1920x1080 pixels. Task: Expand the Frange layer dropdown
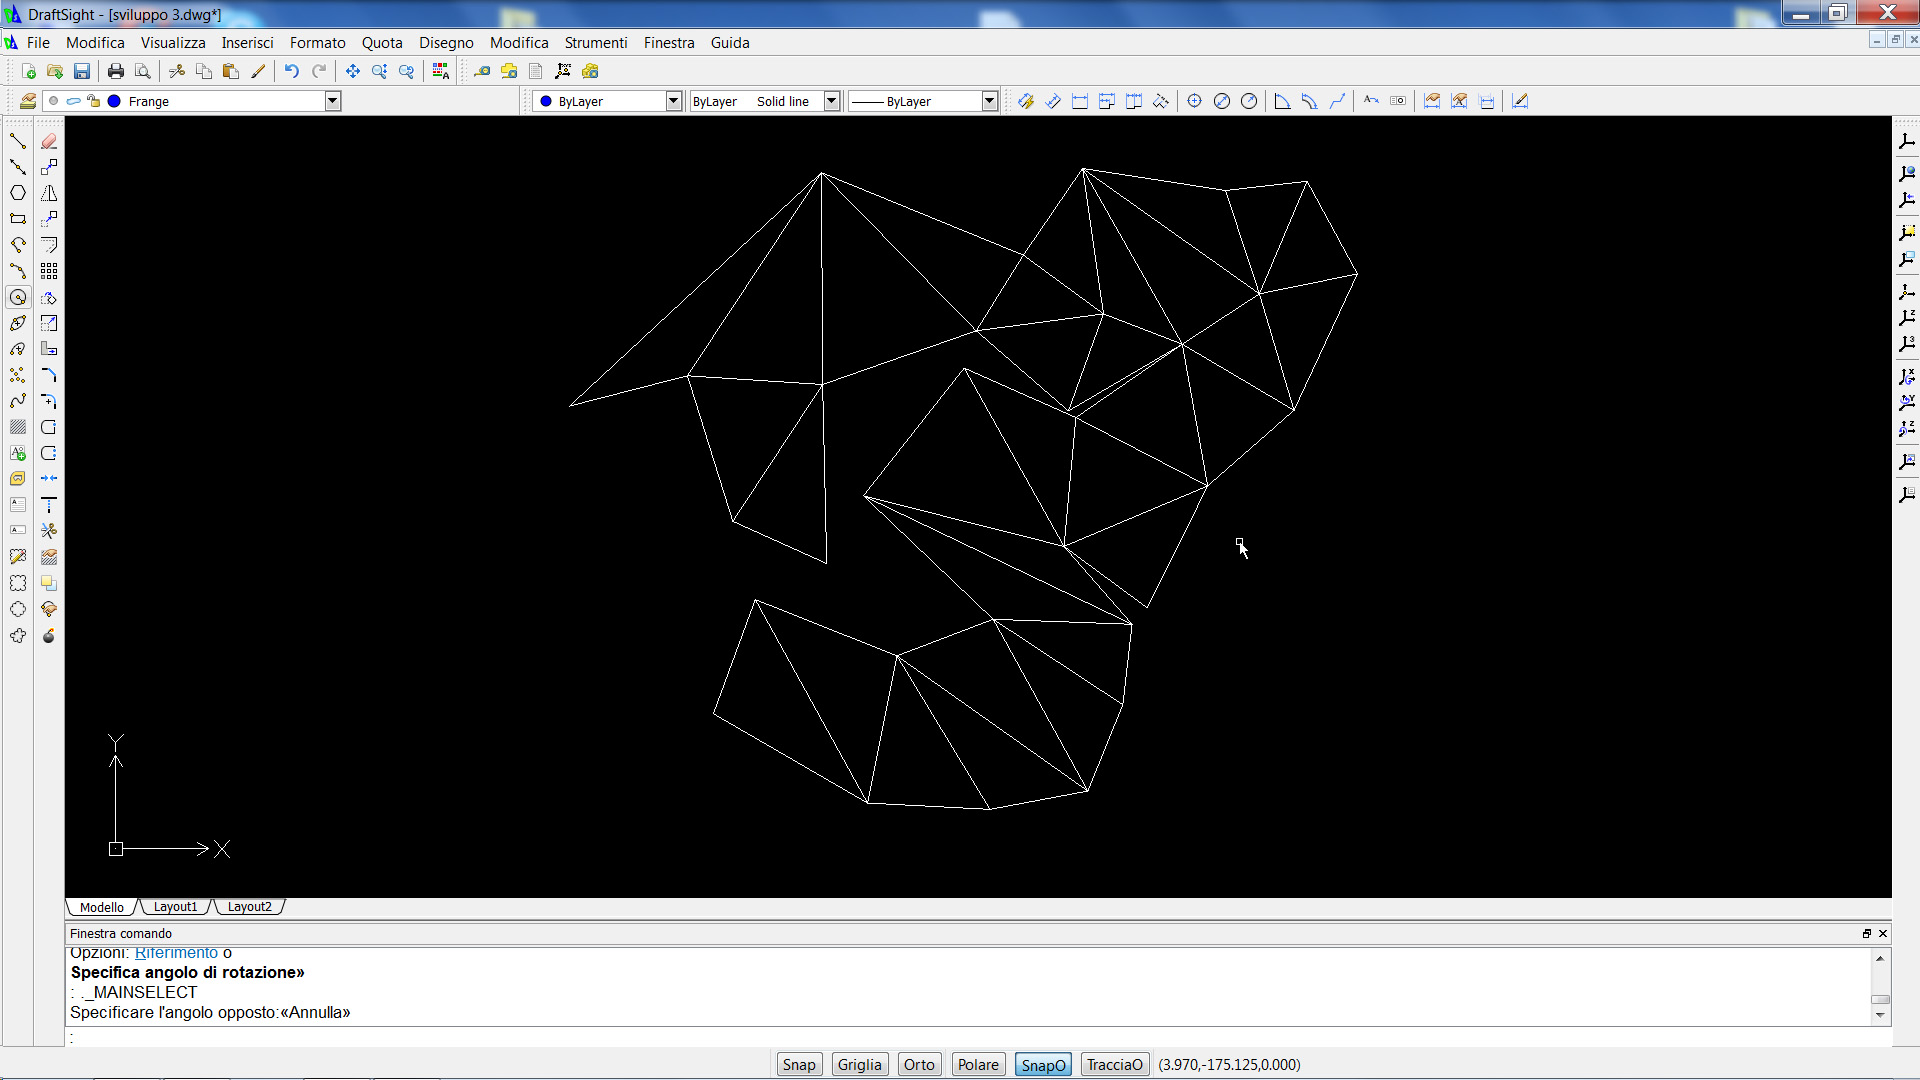333,101
